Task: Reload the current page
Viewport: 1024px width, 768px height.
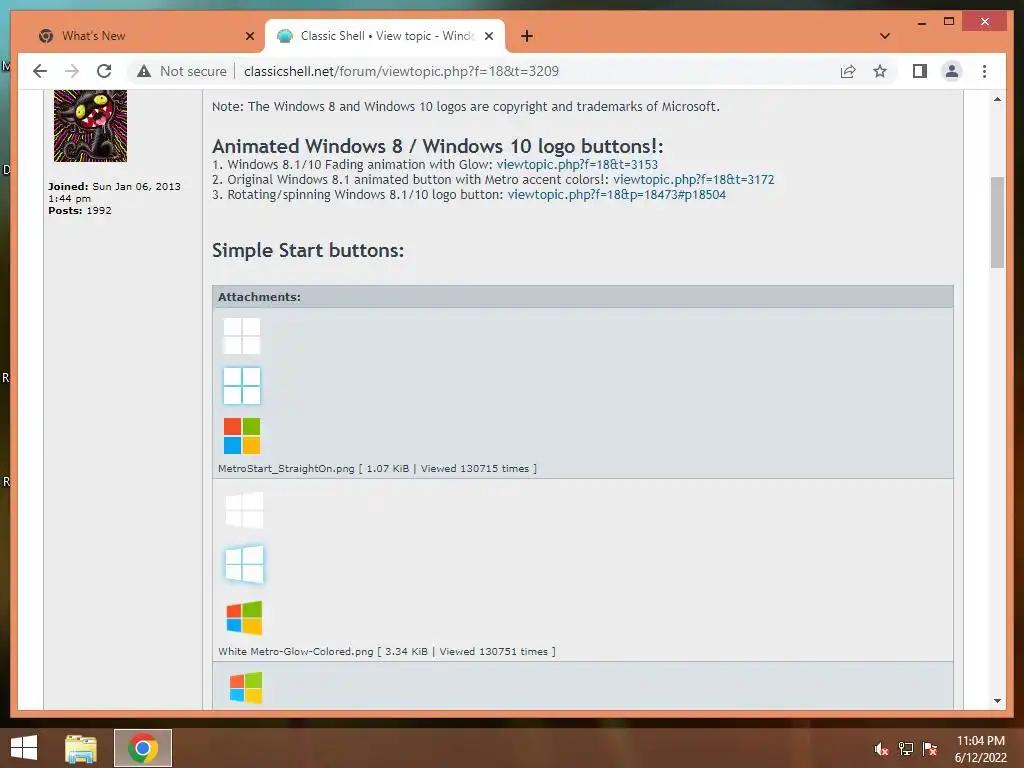Action: point(104,71)
